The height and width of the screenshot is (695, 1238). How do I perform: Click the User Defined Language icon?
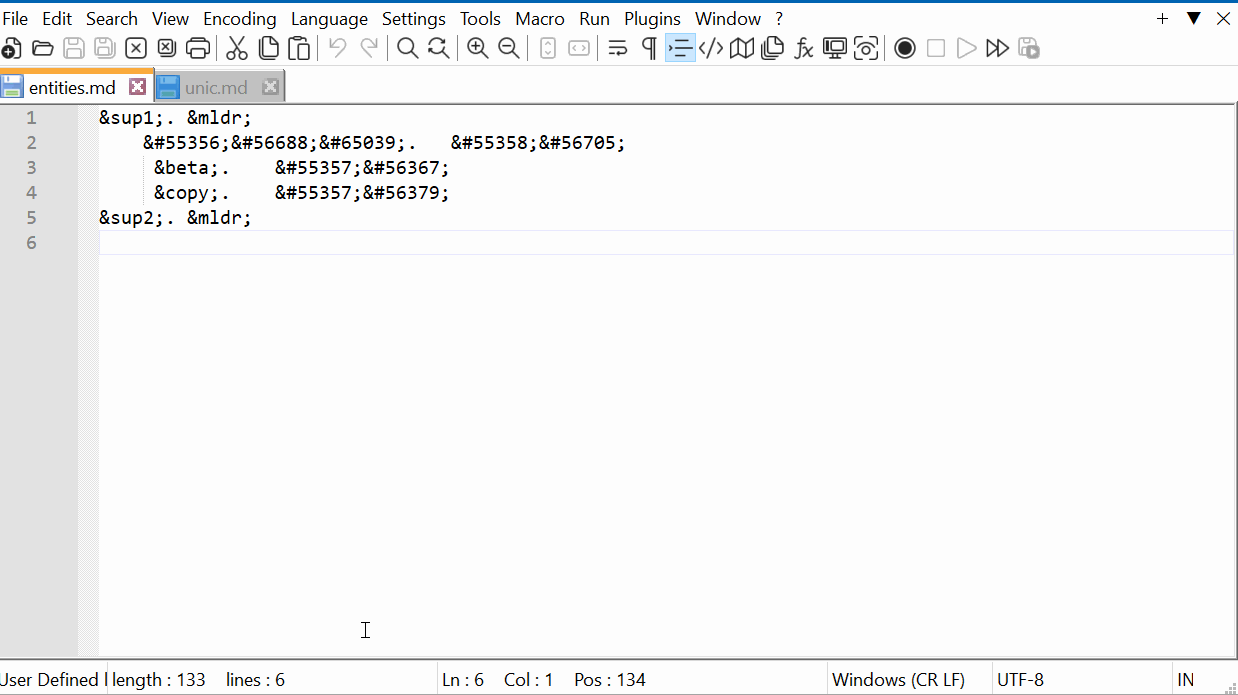(711, 48)
